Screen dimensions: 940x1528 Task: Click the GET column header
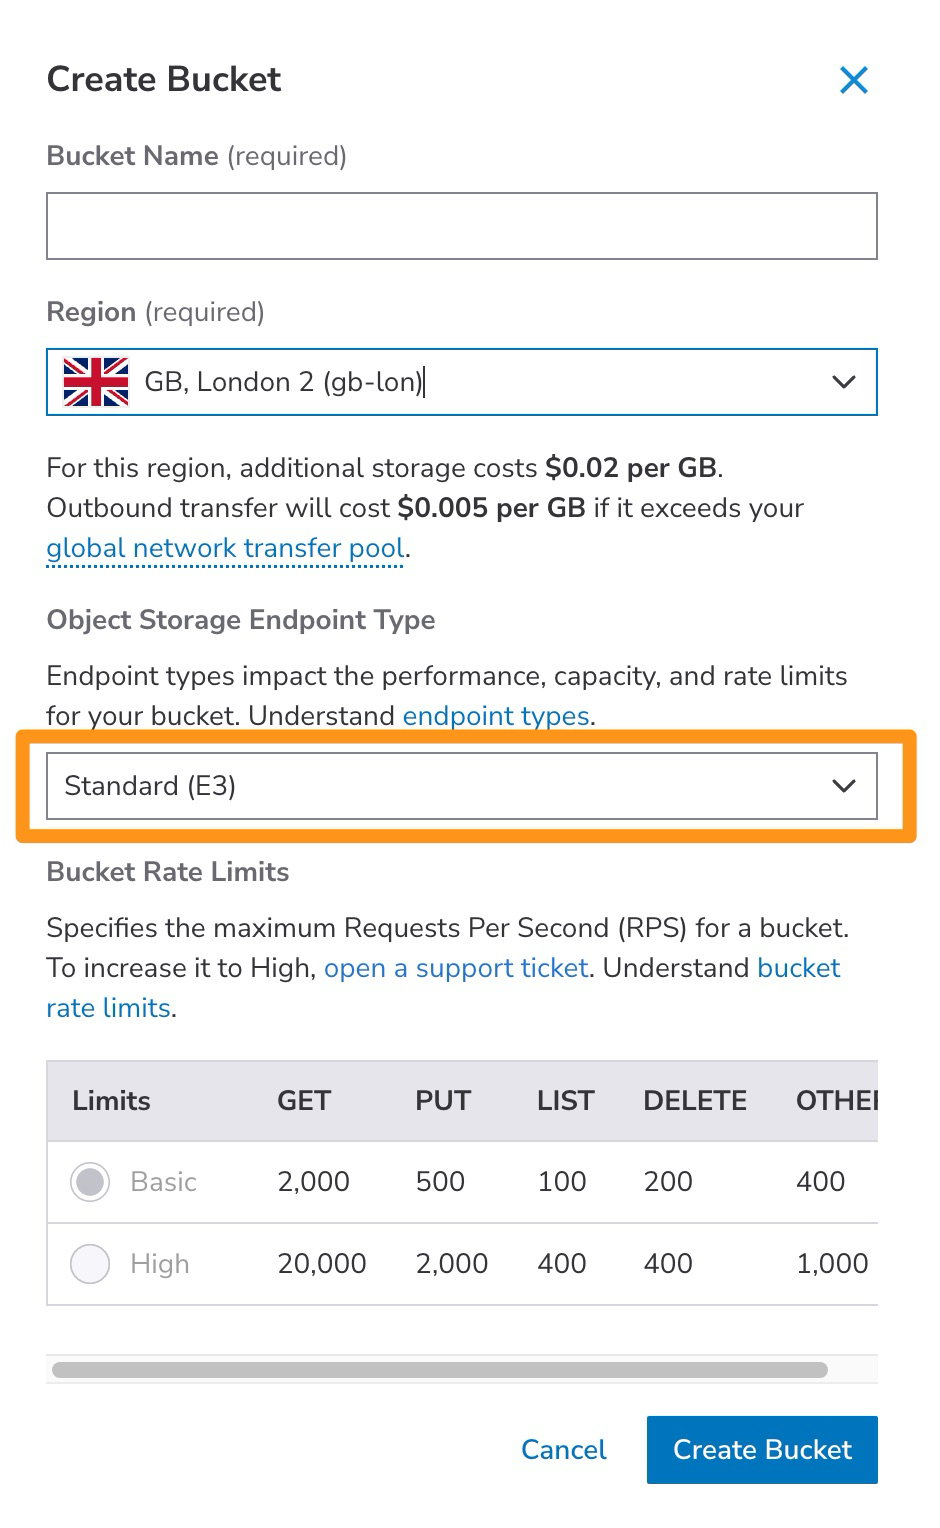pos(304,1101)
